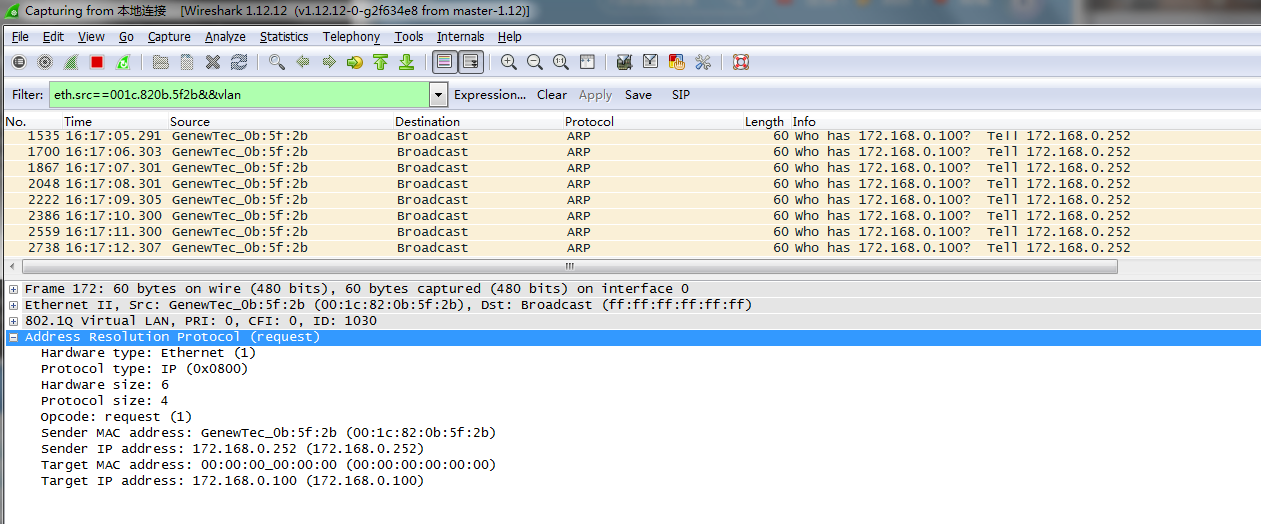This screenshot has width=1261, height=524.
Task: Sort by the Source column header
Action: point(190,121)
